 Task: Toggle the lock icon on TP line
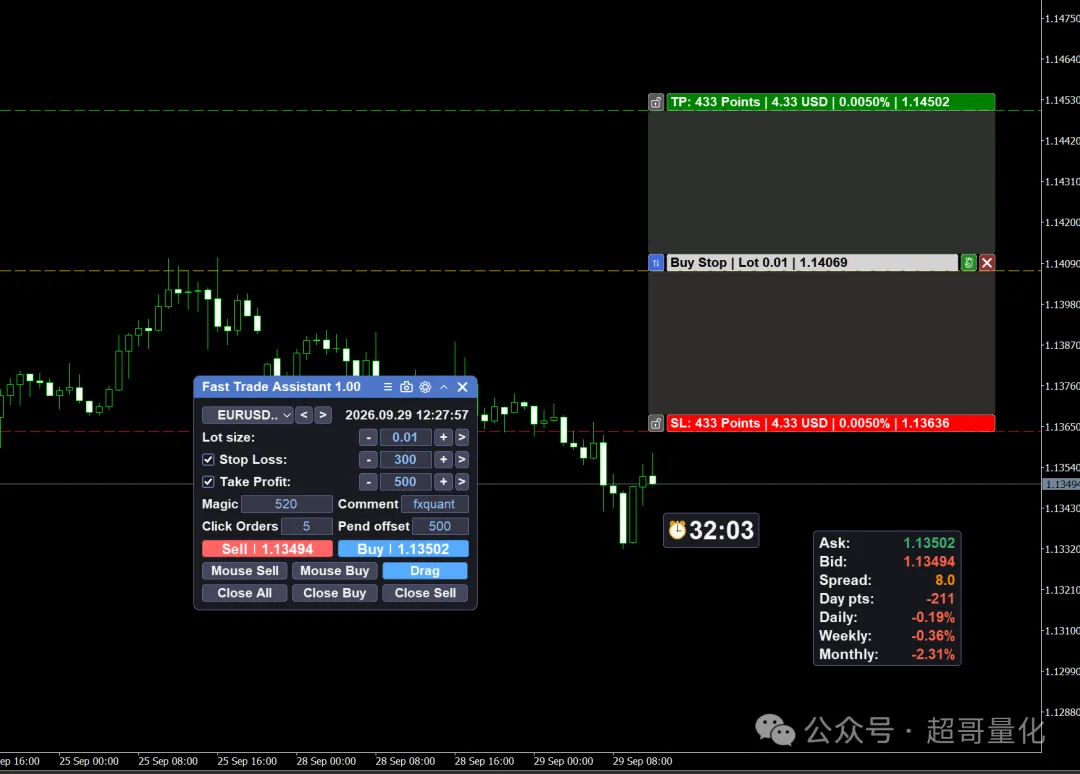pyautogui.click(x=656, y=103)
